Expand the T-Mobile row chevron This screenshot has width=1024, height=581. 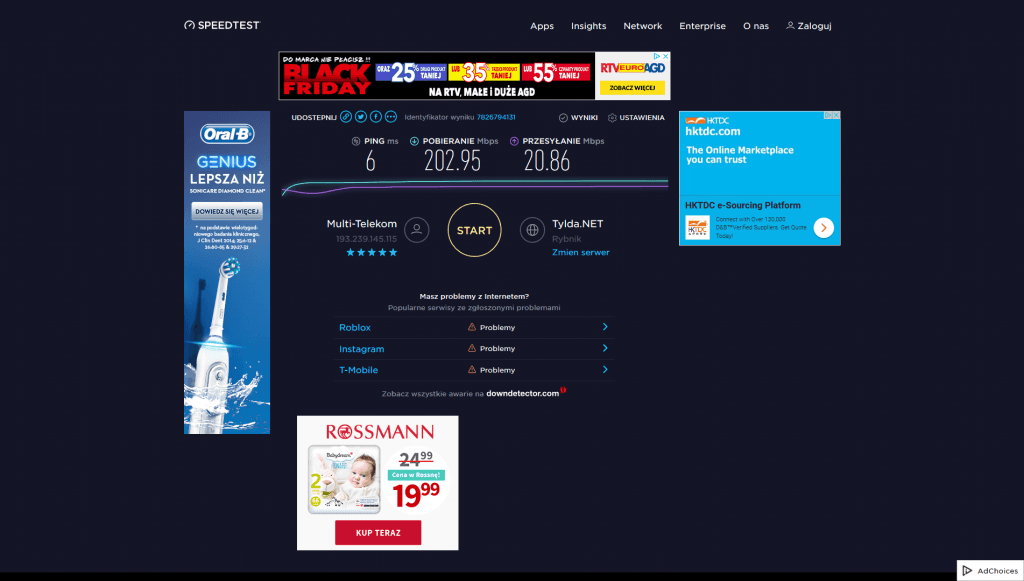[605, 369]
